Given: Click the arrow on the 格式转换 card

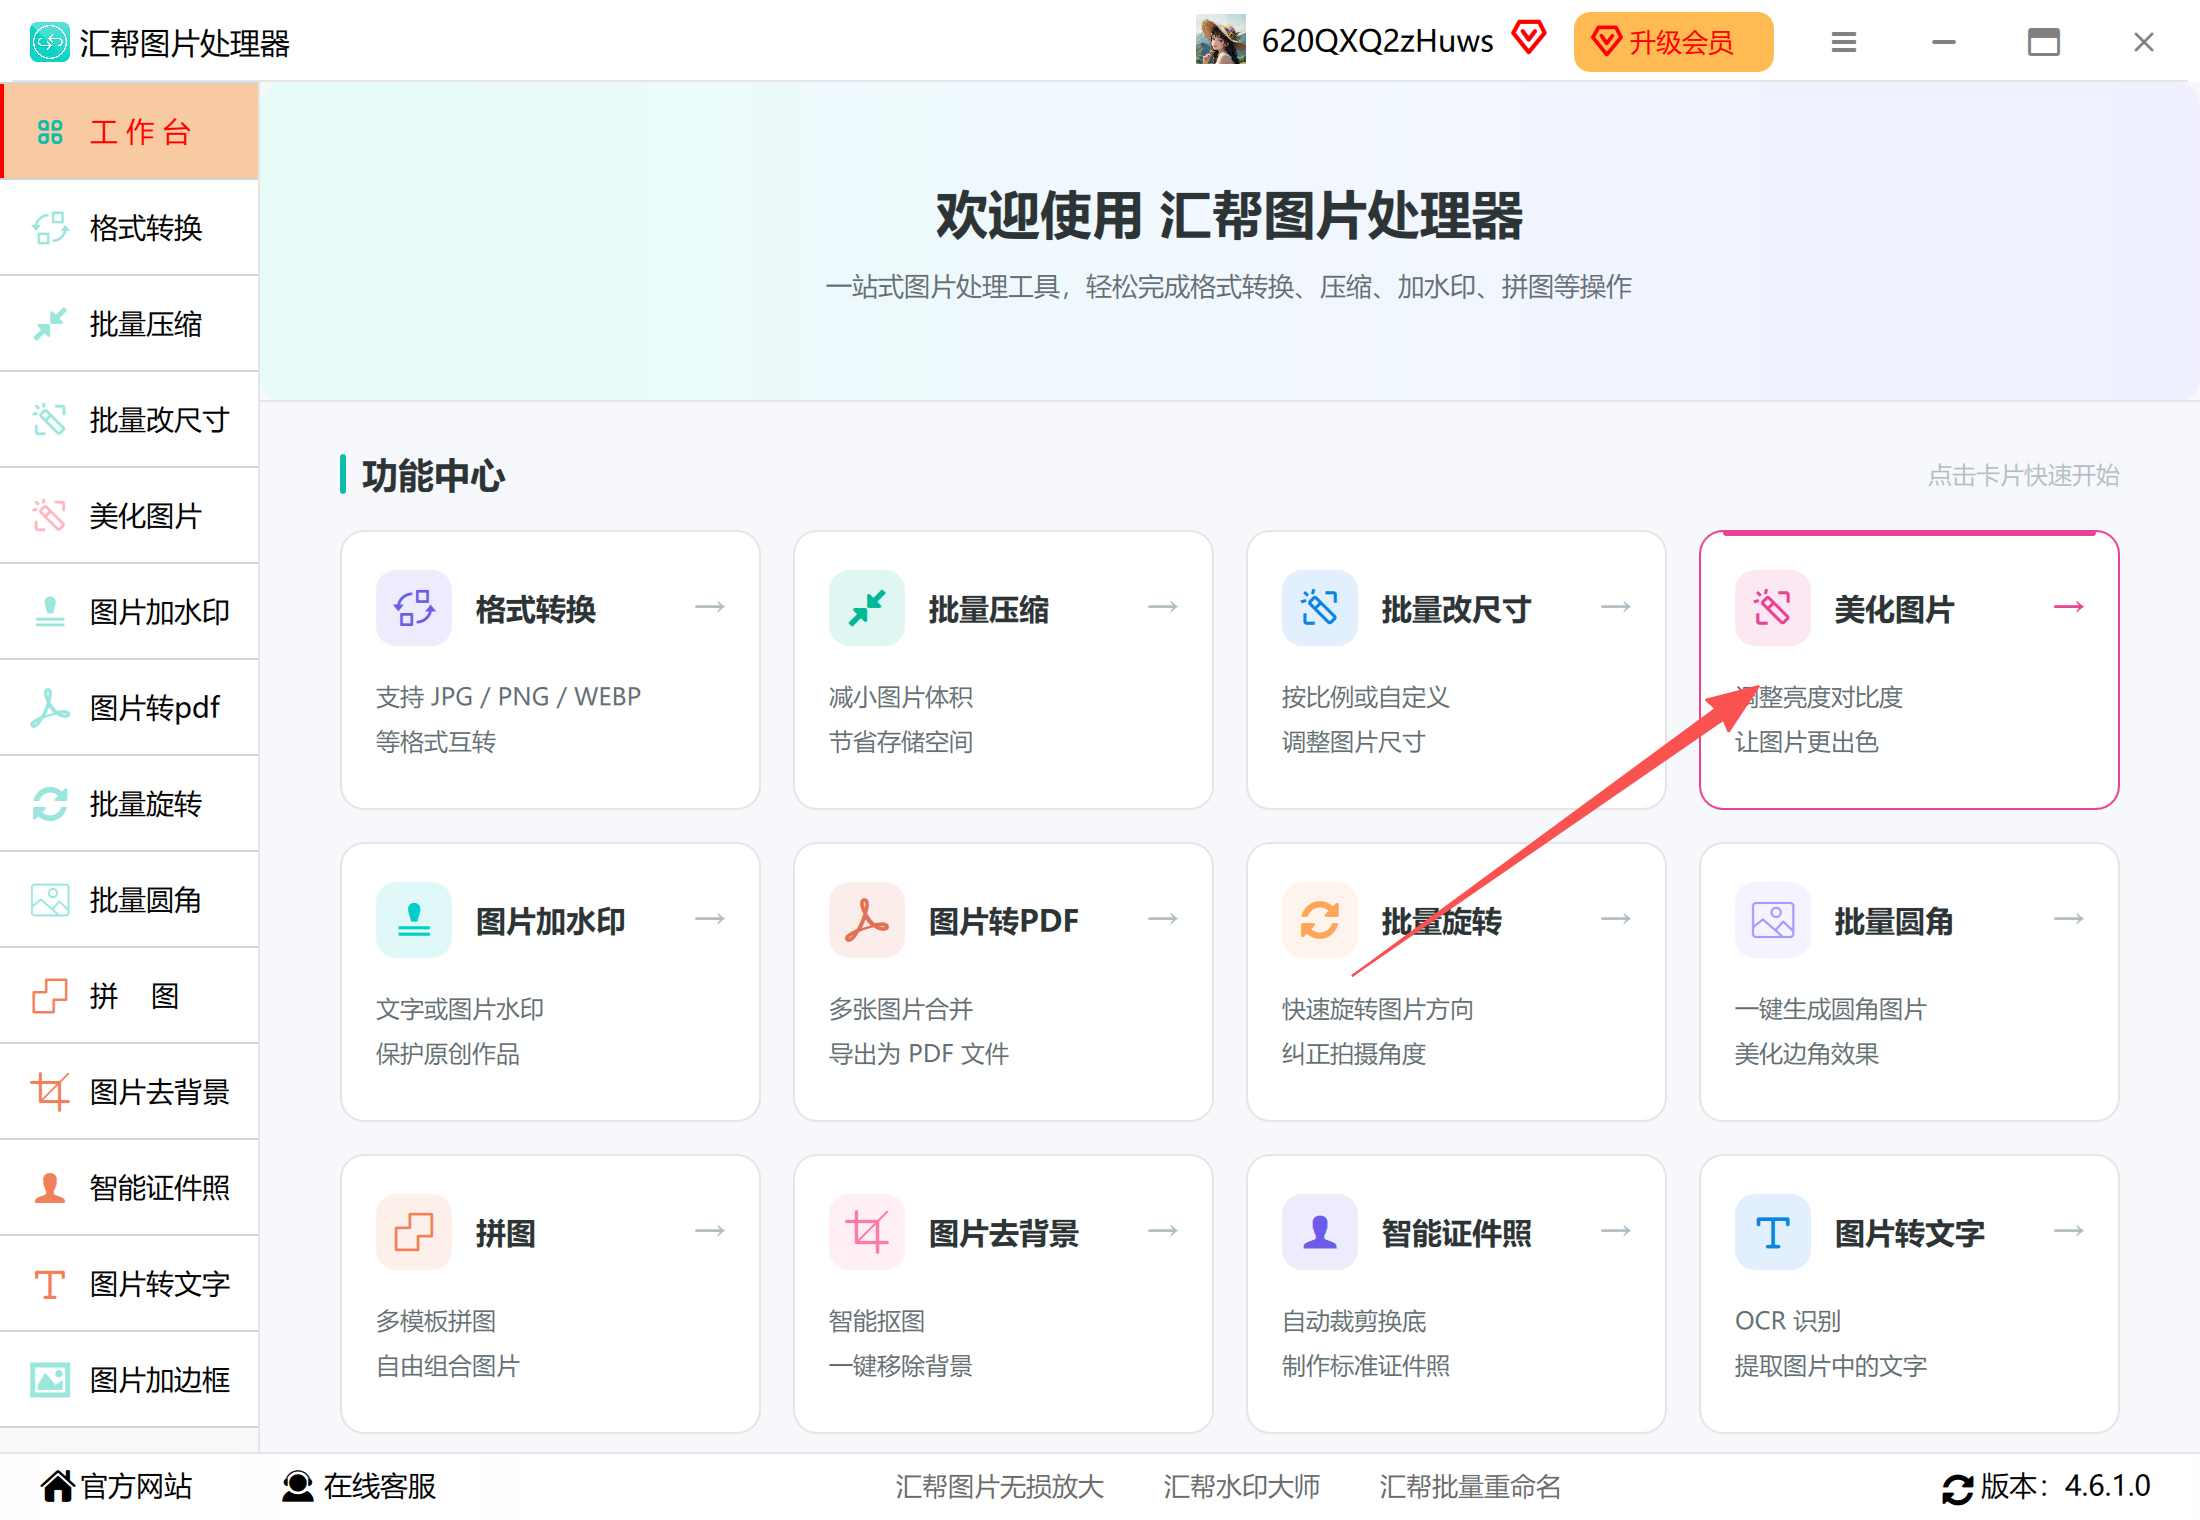Looking at the screenshot, I should (x=710, y=607).
